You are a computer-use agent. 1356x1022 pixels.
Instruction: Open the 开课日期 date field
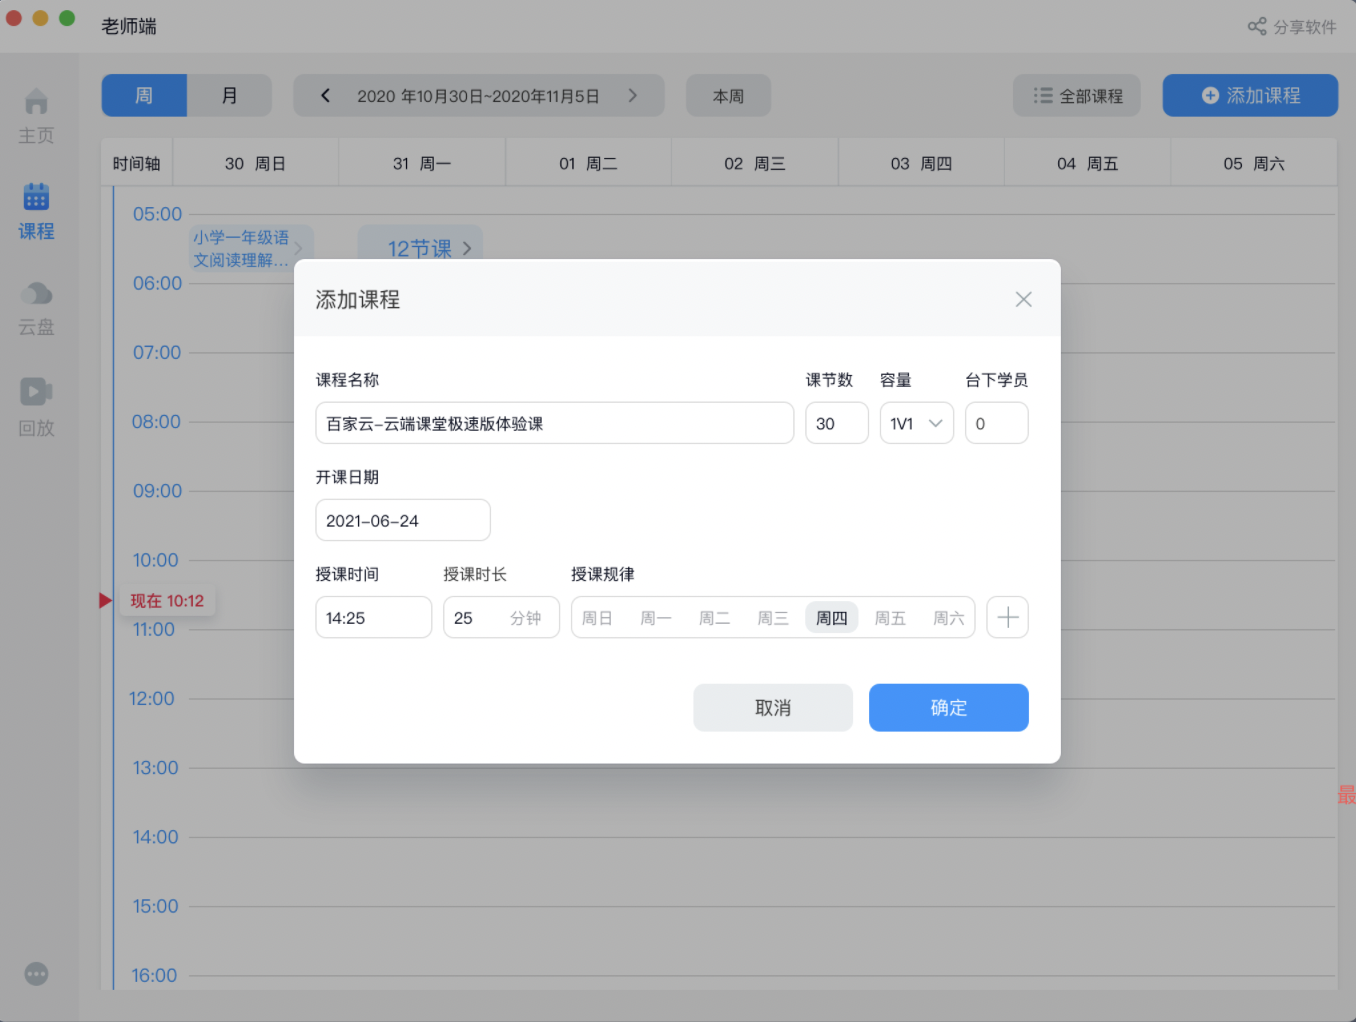403,520
